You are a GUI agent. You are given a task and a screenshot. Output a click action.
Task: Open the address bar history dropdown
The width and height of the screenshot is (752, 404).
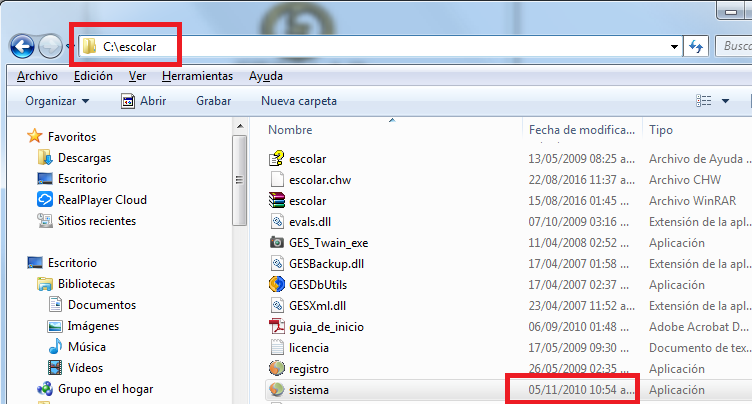point(675,46)
